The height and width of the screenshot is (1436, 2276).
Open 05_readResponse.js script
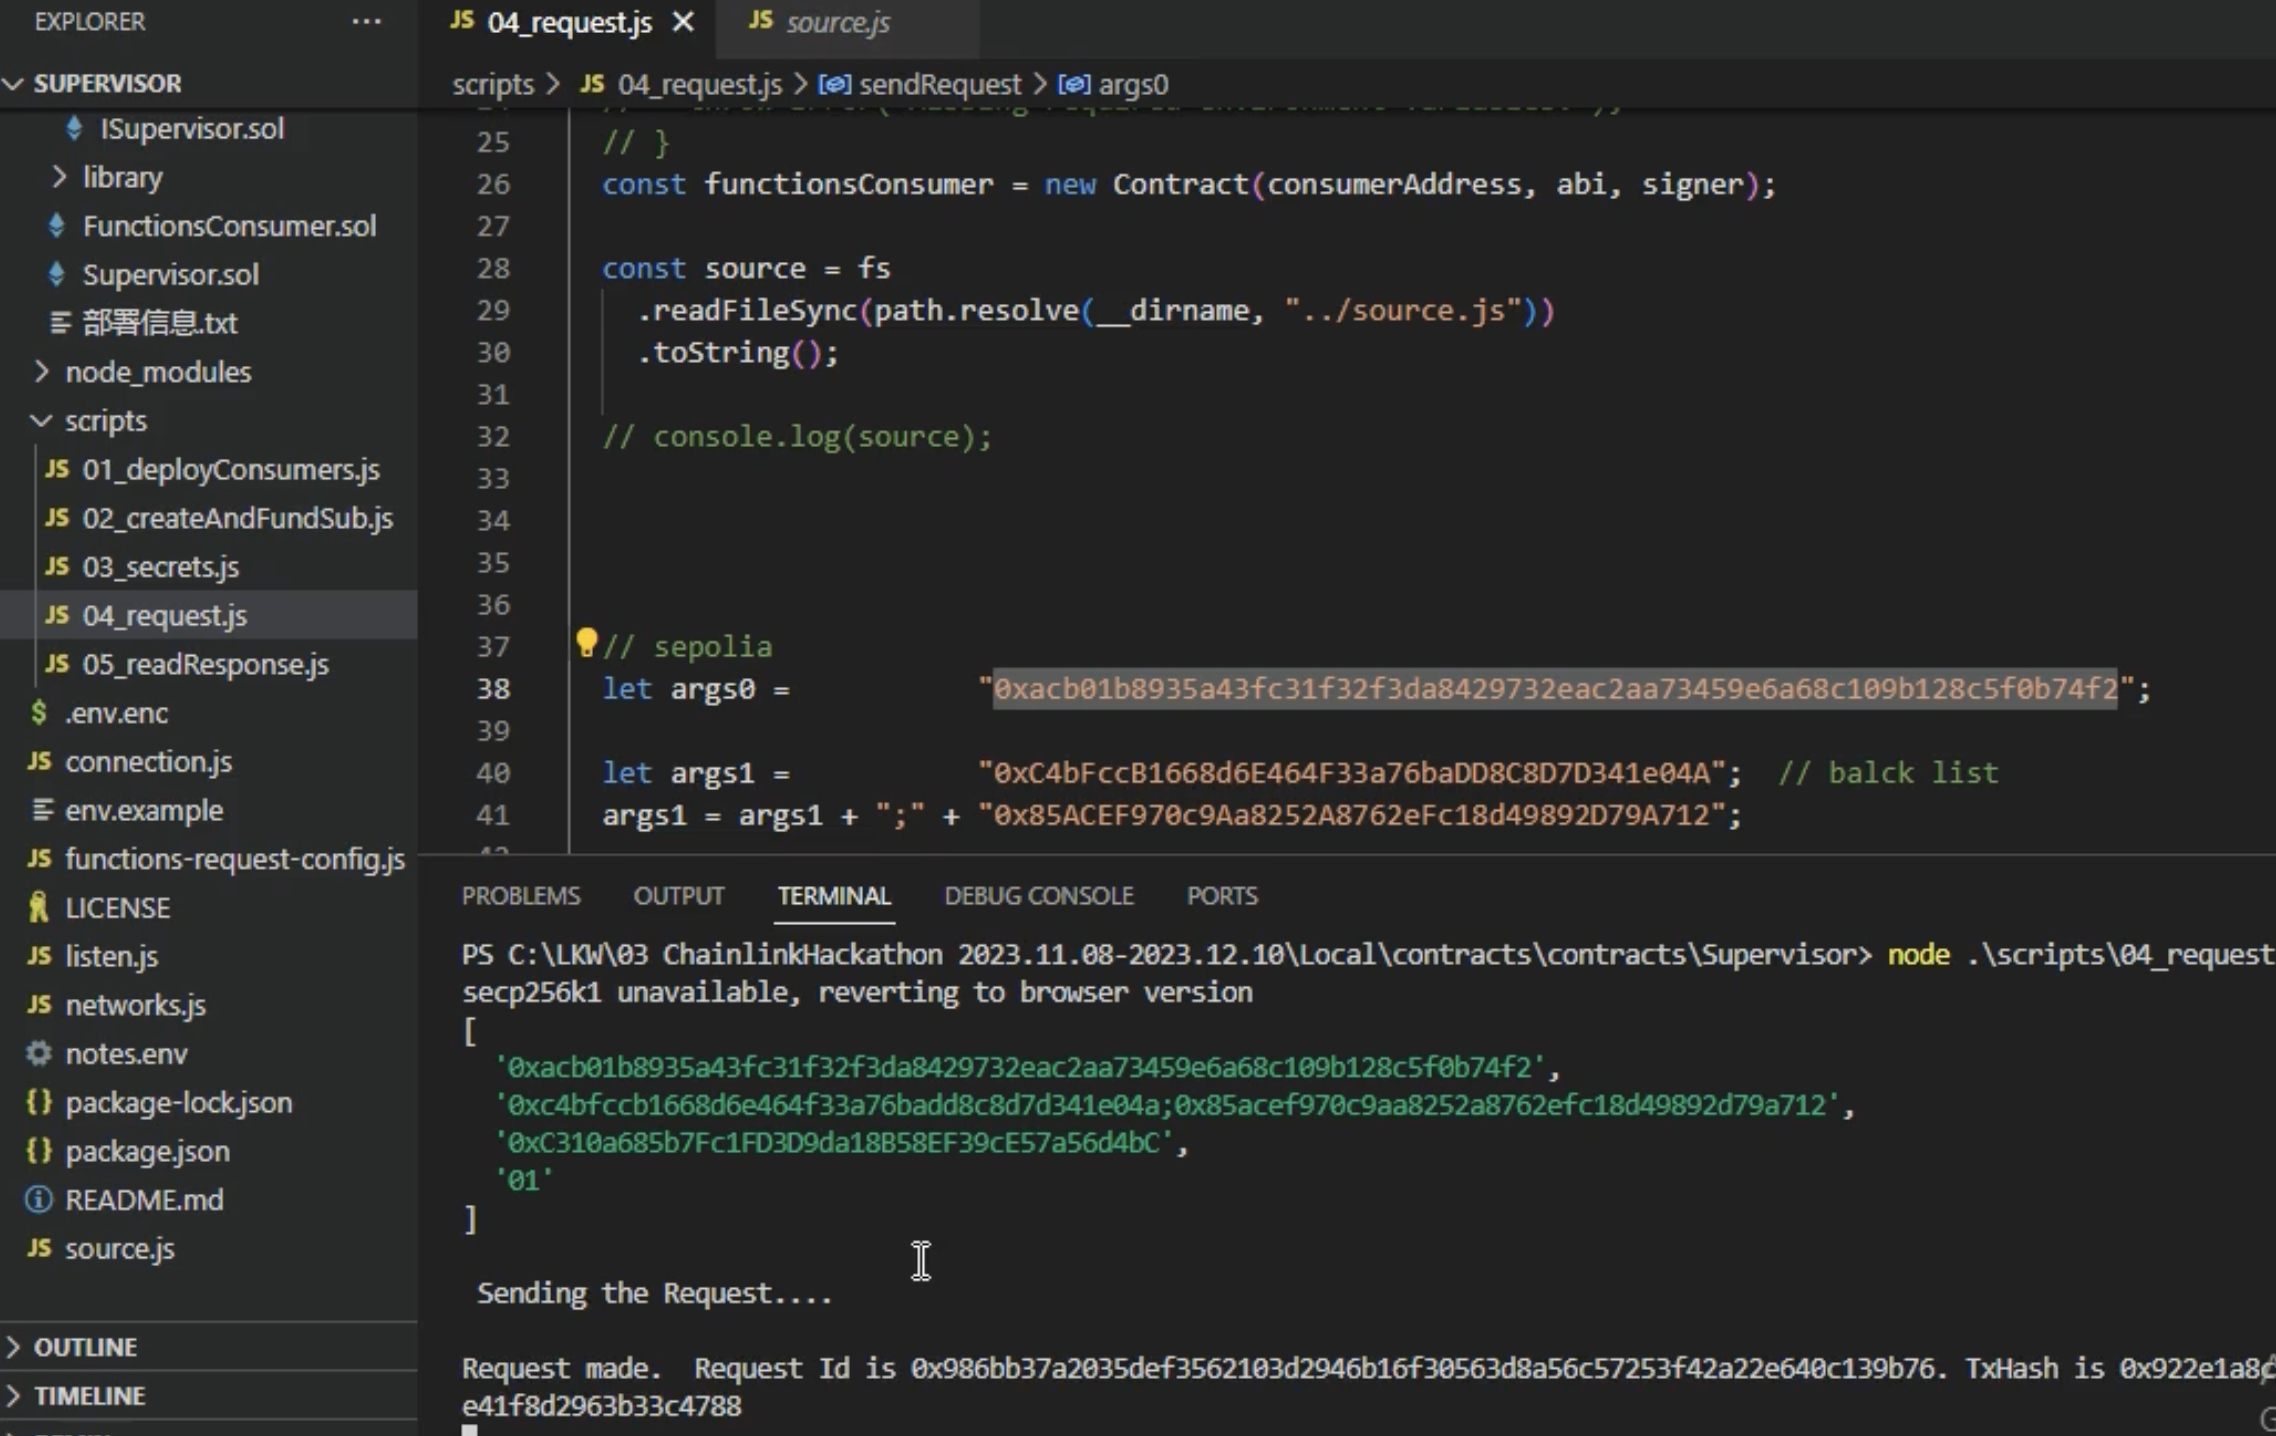[x=205, y=665]
